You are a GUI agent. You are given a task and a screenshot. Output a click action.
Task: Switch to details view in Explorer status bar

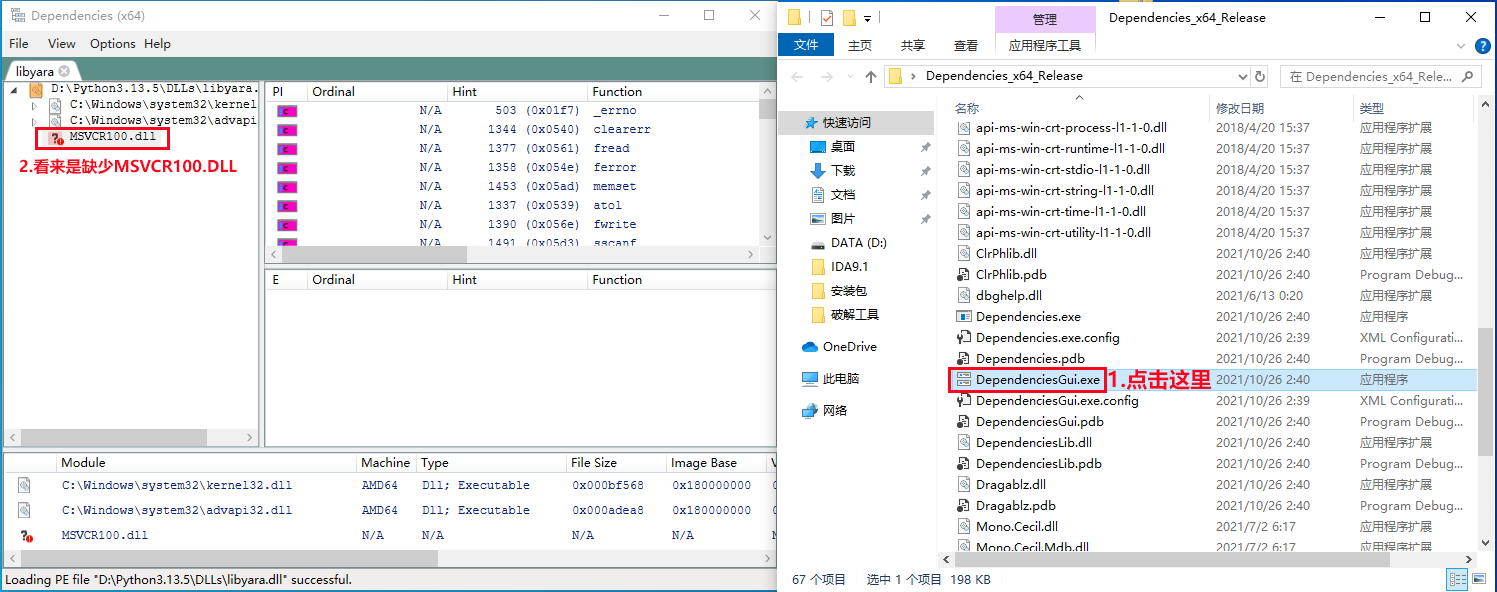pos(1458,579)
